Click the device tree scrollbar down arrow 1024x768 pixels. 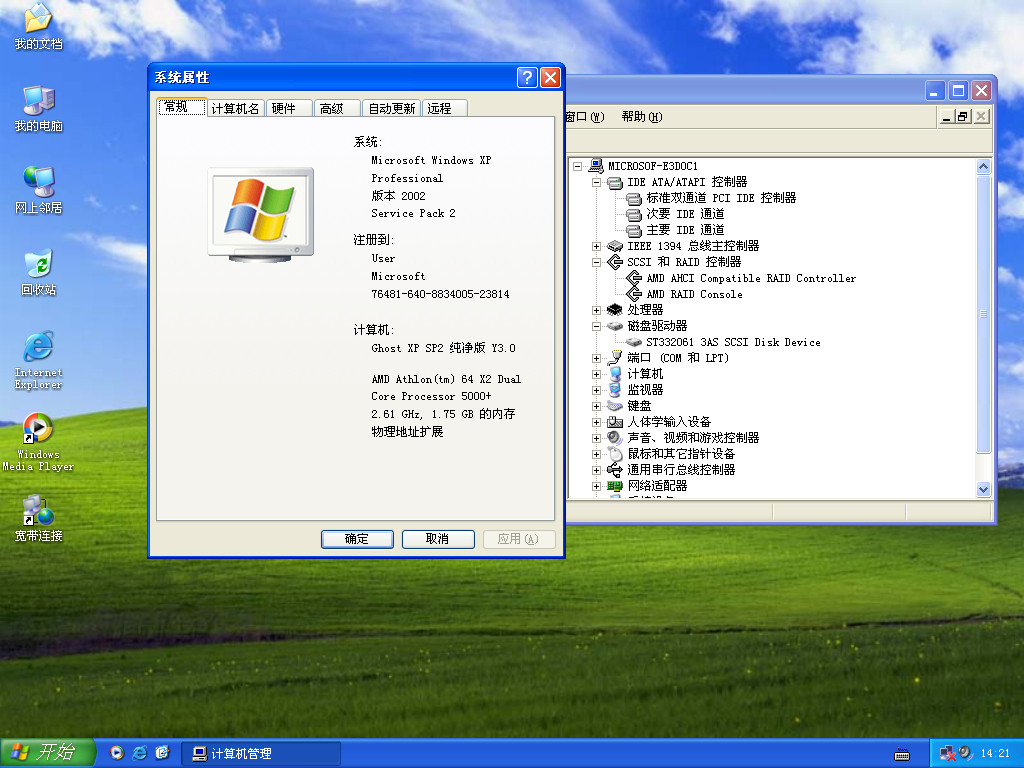[x=982, y=489]
